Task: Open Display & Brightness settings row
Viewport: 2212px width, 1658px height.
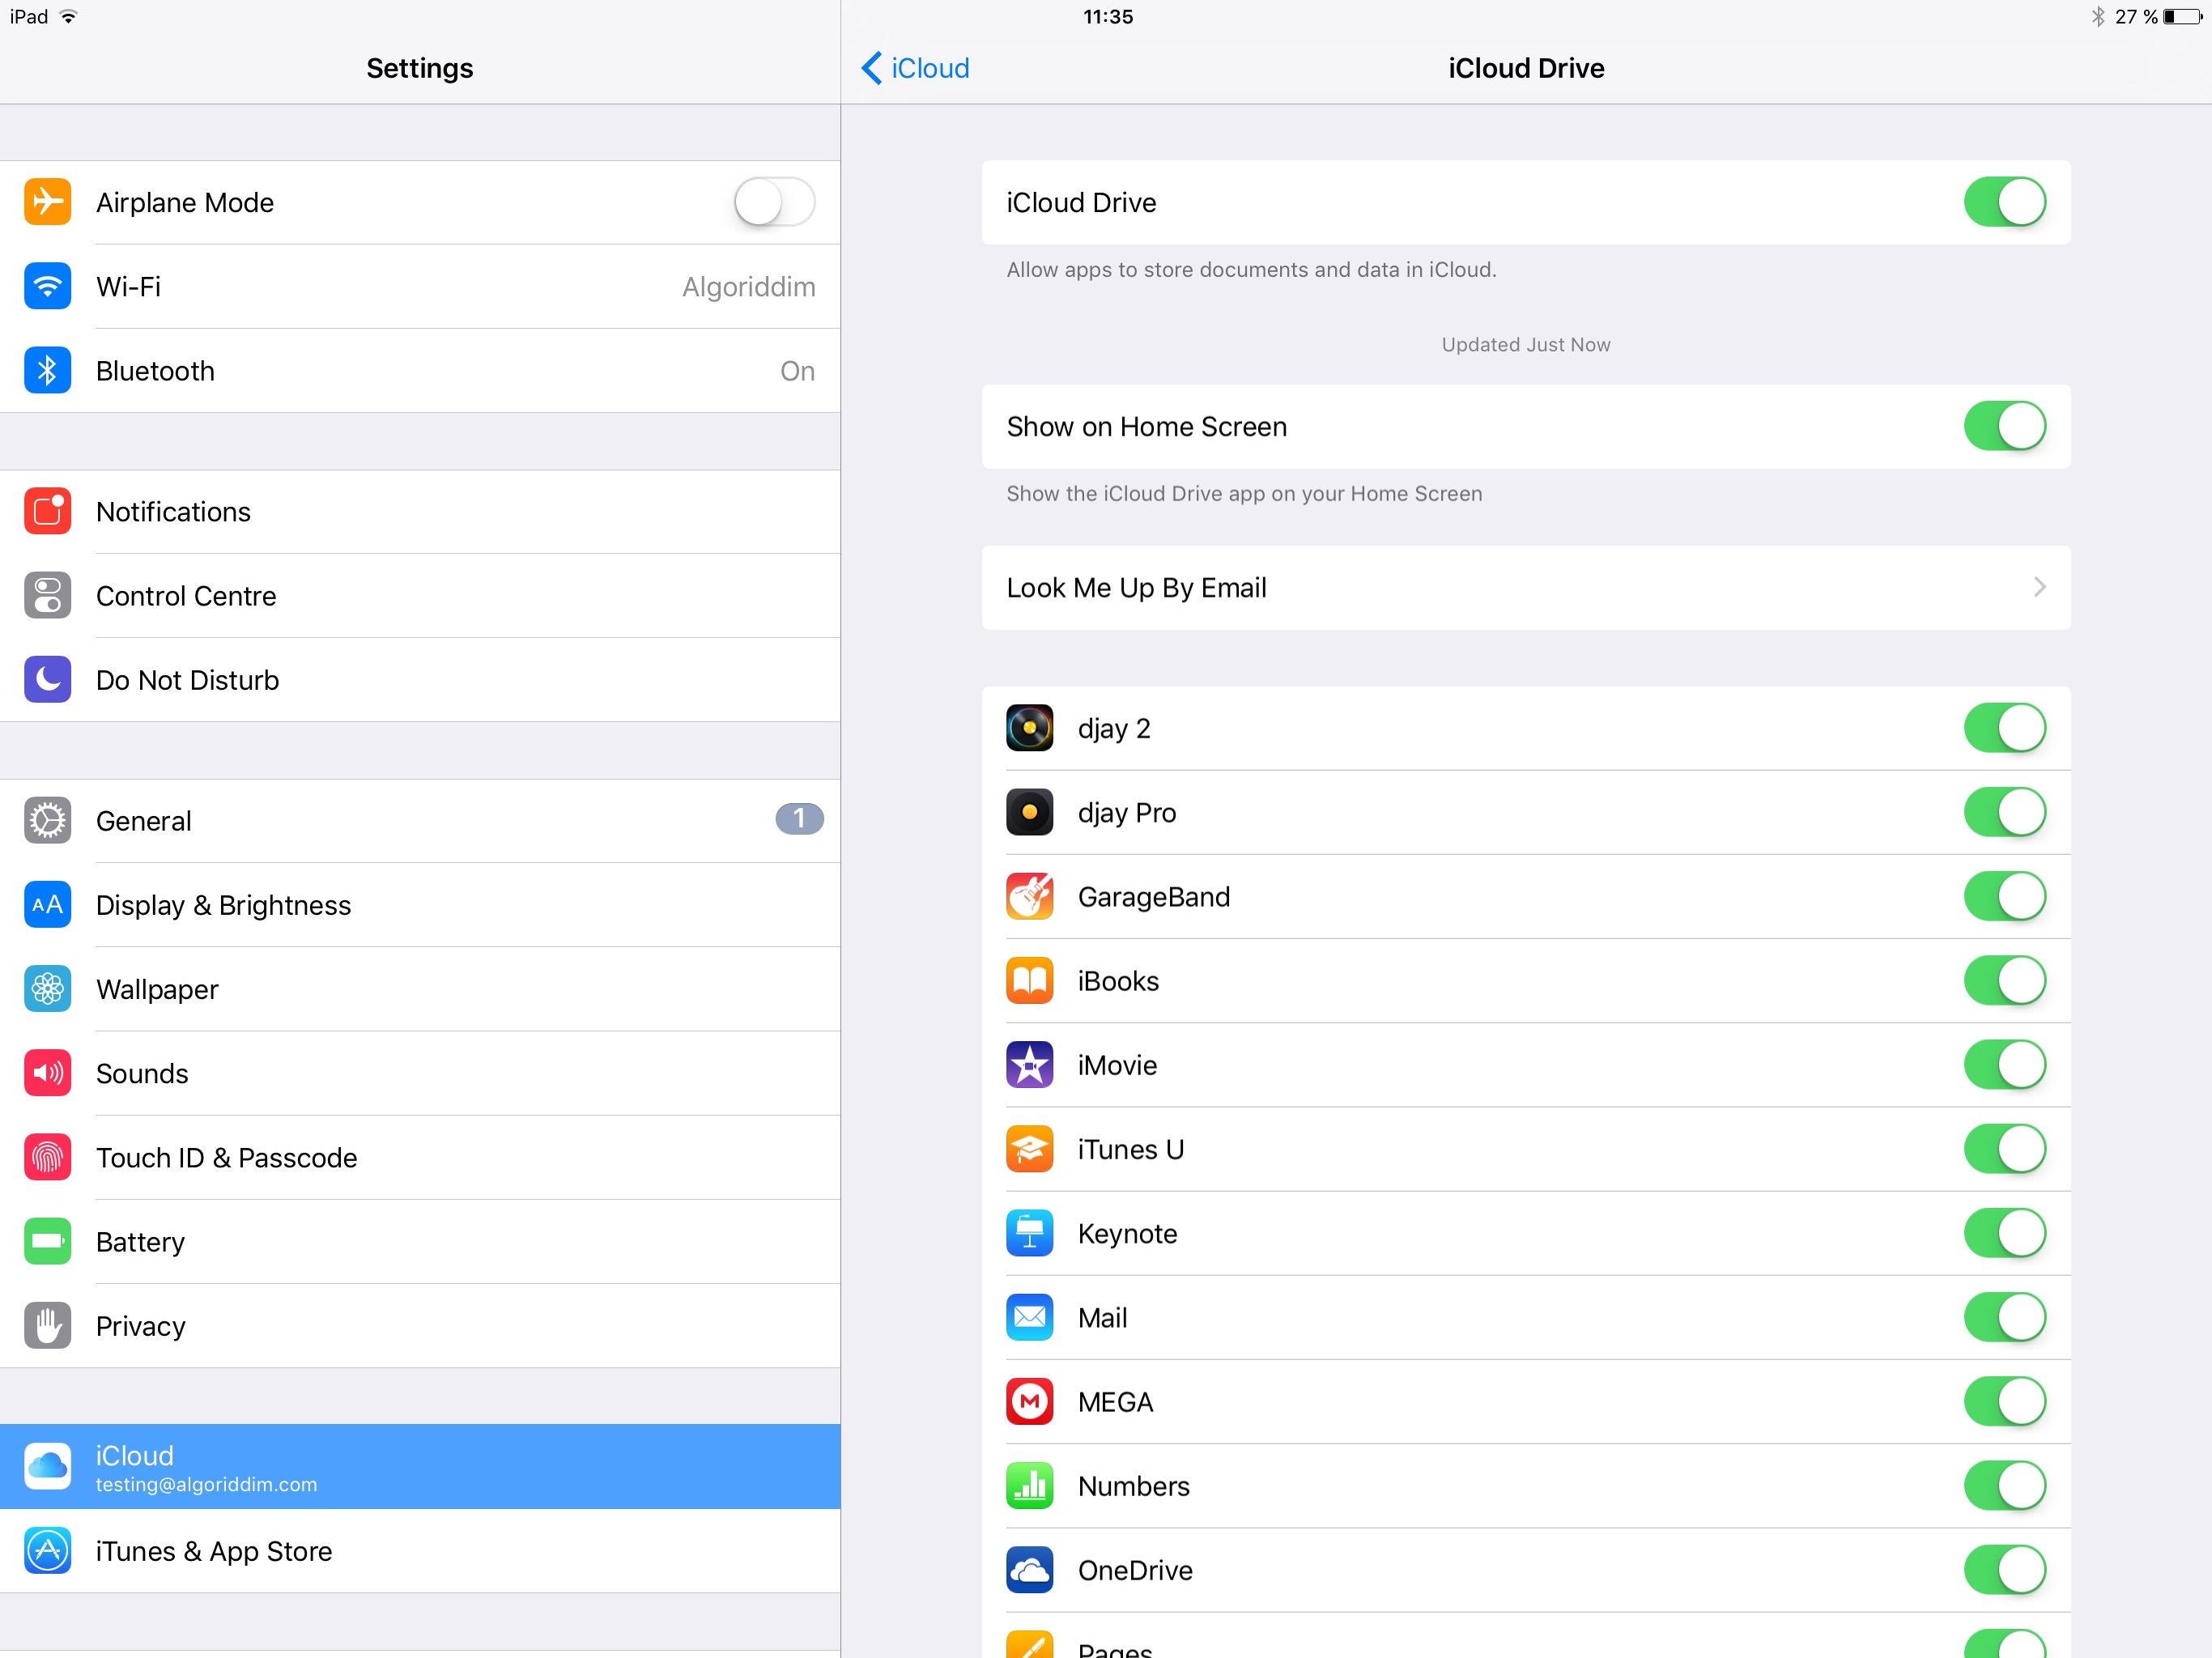Action: [x=420, y=904]
